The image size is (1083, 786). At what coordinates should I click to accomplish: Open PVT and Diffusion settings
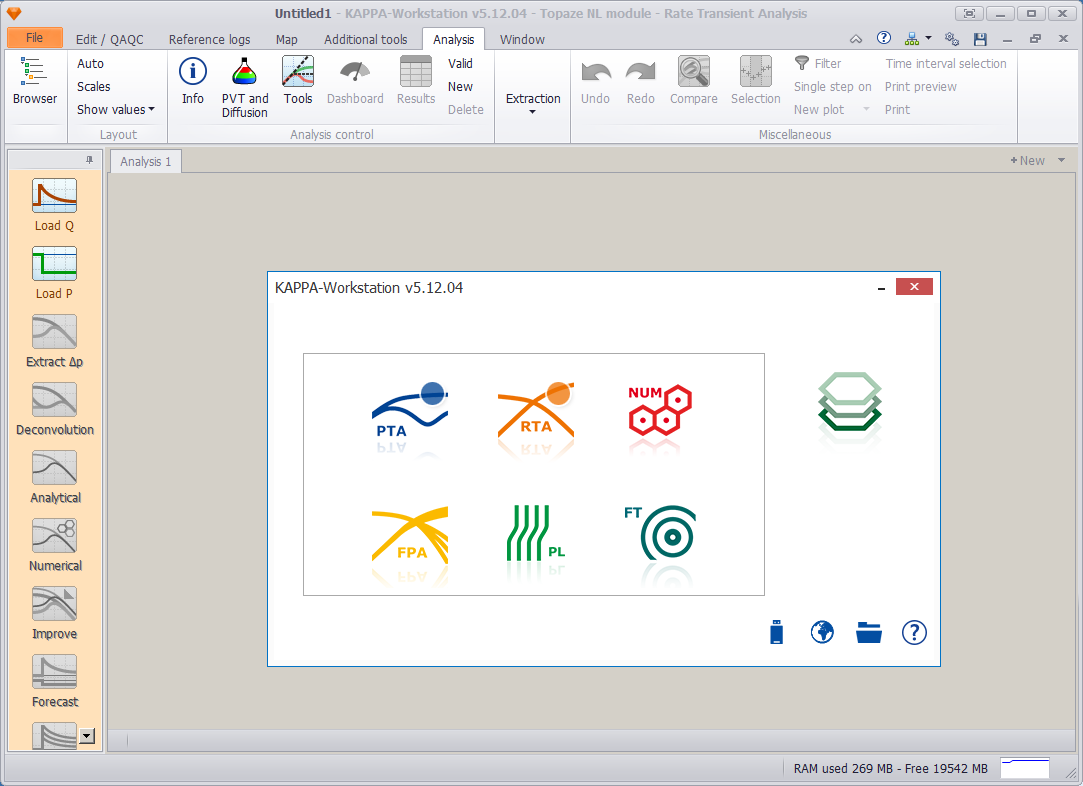(245, 87)
